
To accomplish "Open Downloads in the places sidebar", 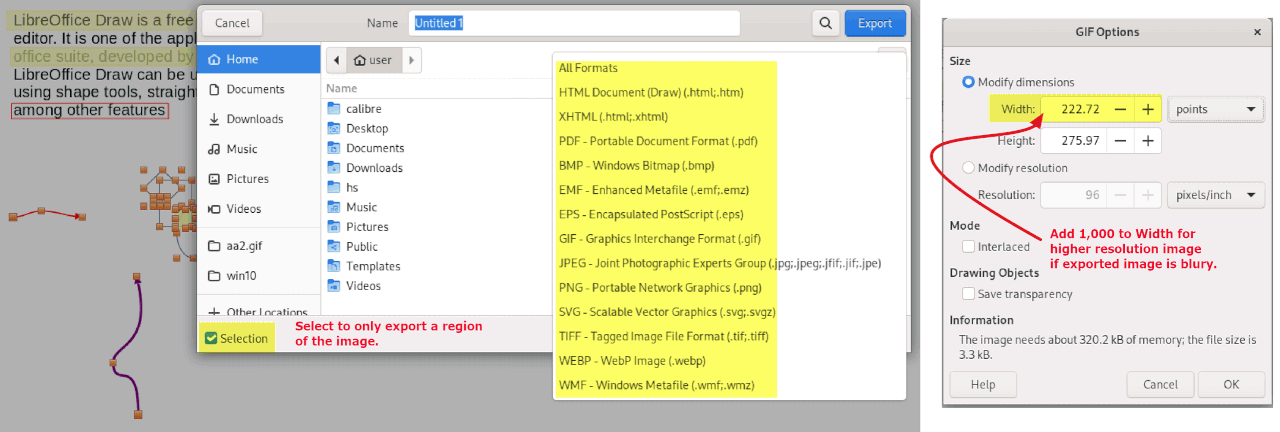I will pyautogui.click(x=258, y=119).
